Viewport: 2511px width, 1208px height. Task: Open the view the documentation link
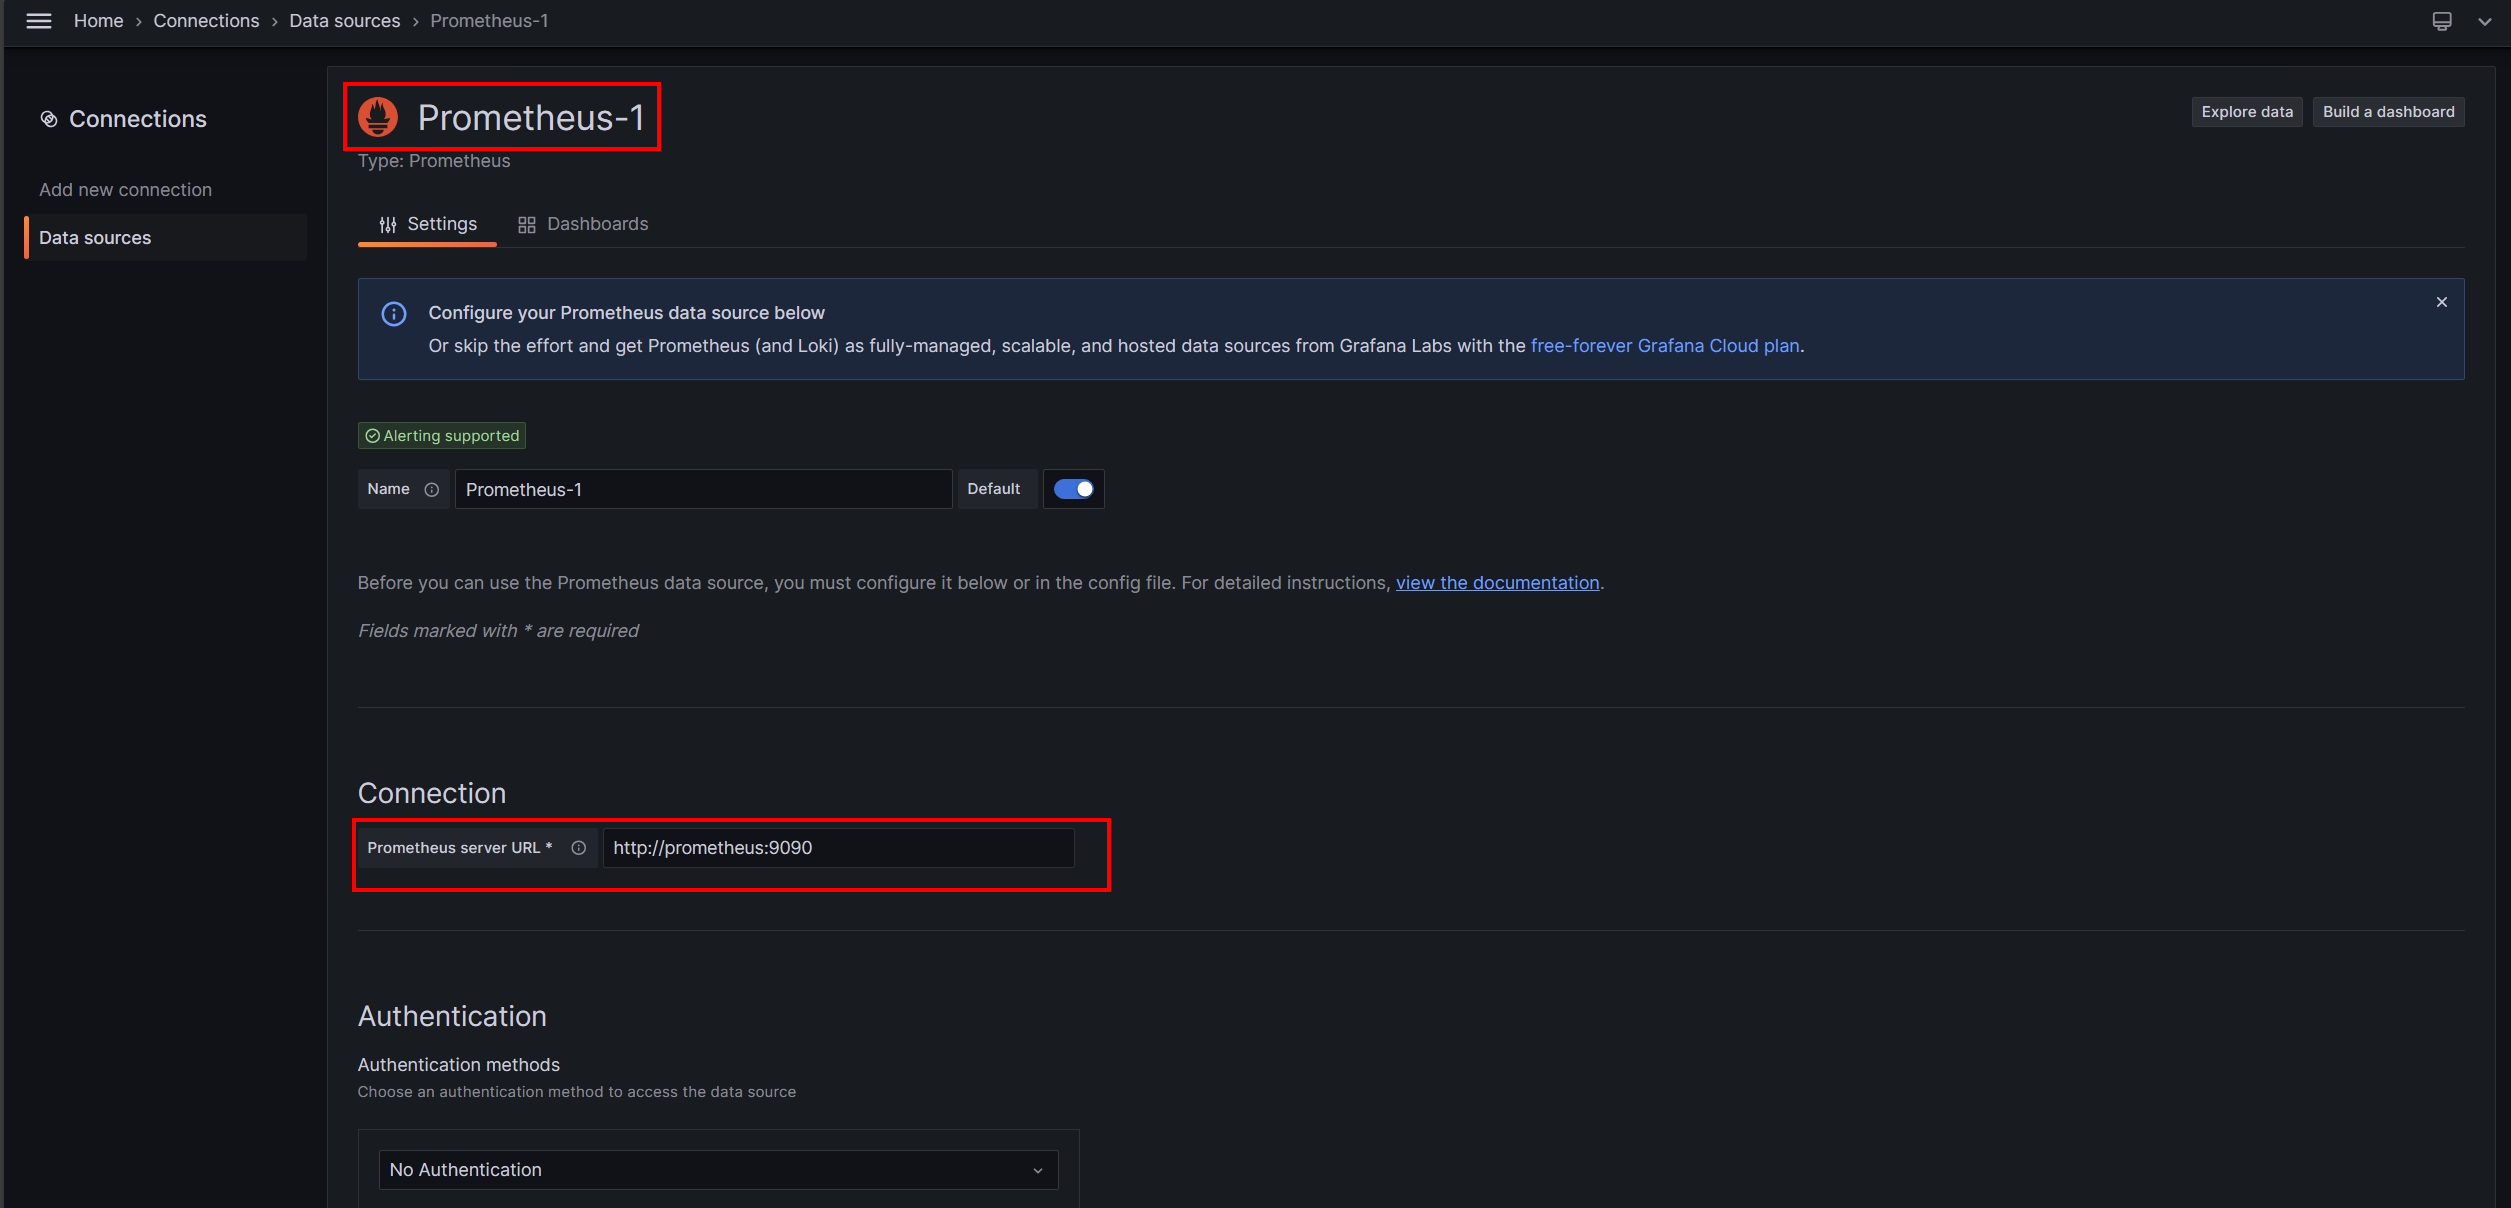(1497, 583)
